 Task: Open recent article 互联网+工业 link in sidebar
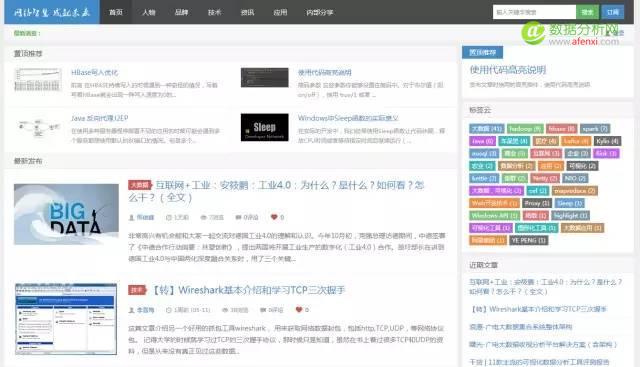546,287
